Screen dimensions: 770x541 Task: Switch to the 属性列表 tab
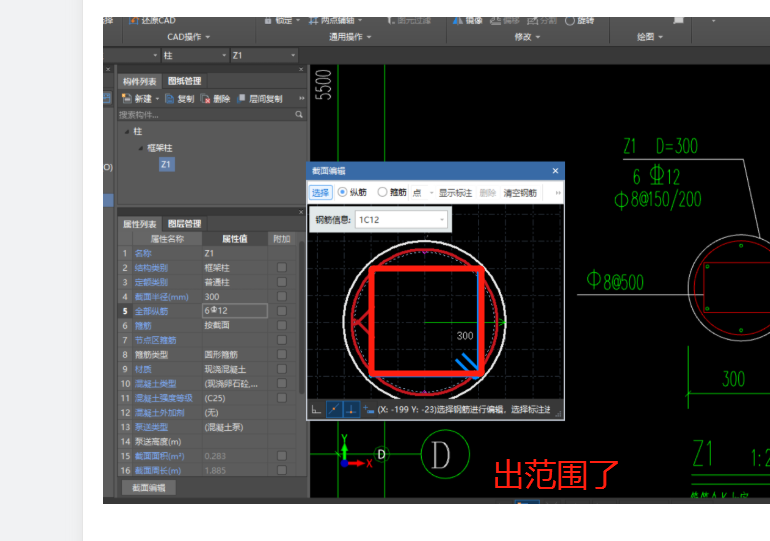(139, 224)
